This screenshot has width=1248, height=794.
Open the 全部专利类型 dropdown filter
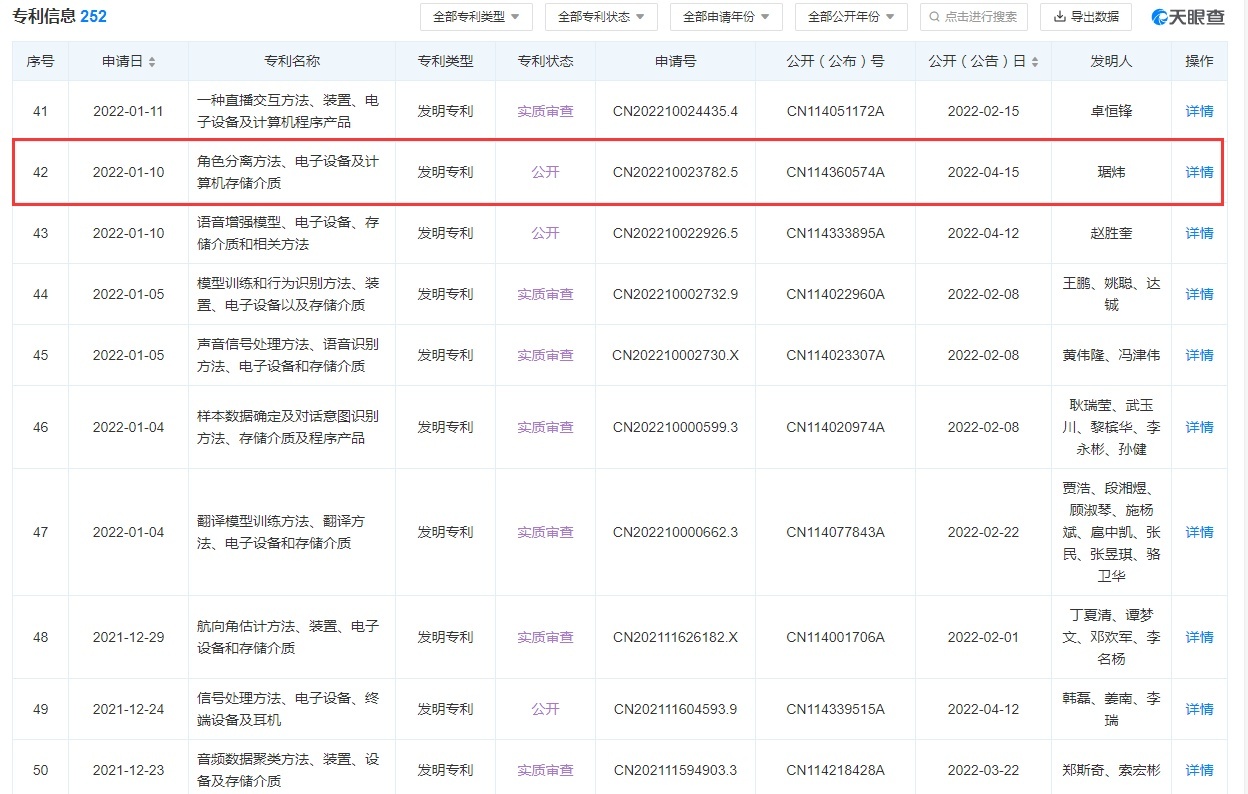coord(476,17)
